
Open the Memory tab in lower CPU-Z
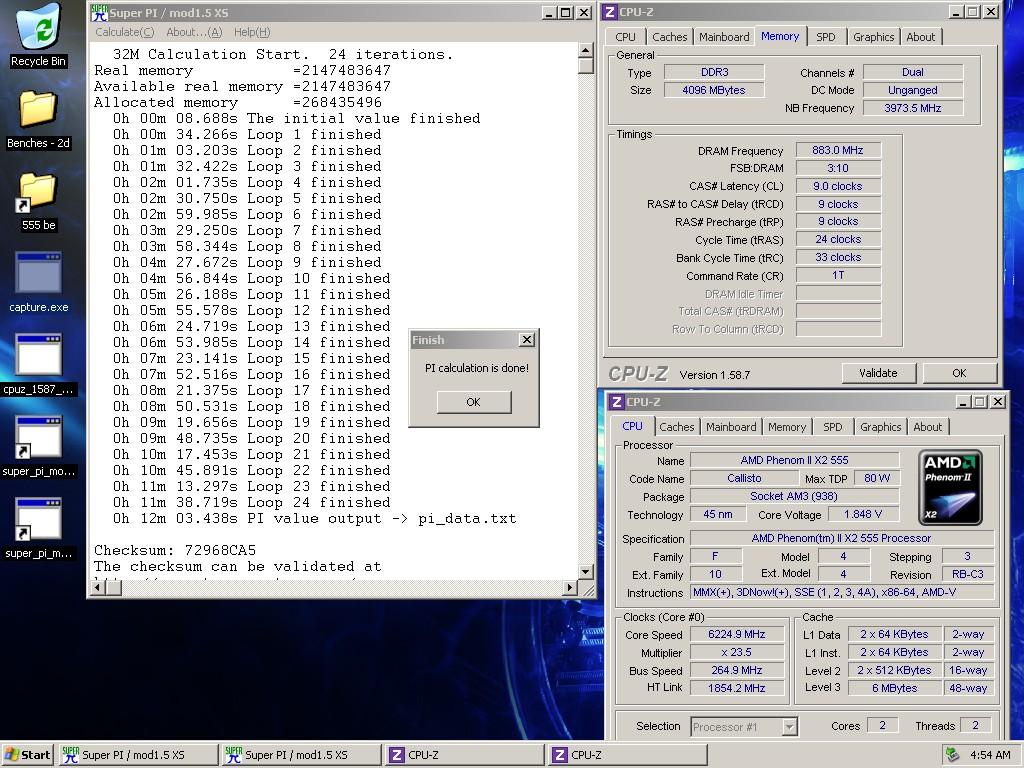[x=787, y=427]
